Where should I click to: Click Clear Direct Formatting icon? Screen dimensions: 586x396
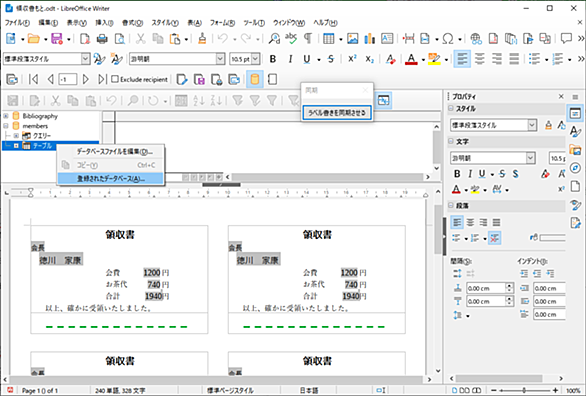pyautogui.click(x=391, y=59)
